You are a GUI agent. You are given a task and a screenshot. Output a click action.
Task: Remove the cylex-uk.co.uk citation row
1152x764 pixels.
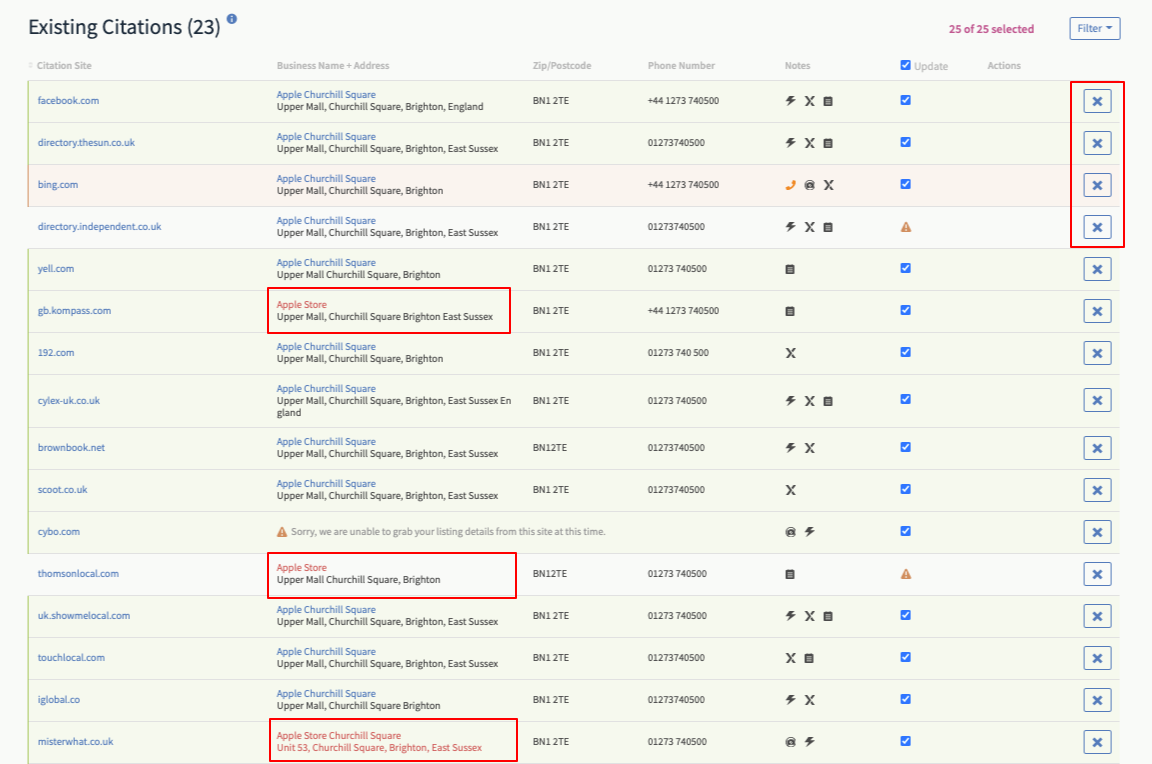pos(1097,400)
